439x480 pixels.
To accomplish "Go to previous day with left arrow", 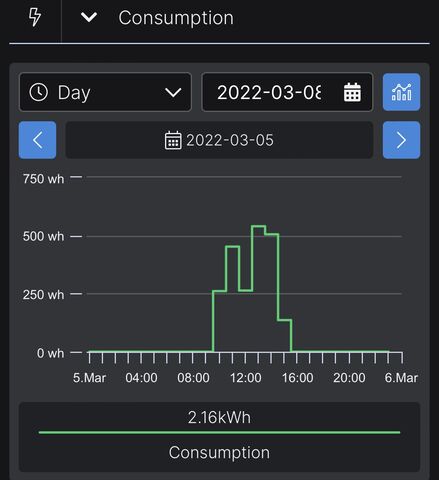I will (x=37, y=140).
